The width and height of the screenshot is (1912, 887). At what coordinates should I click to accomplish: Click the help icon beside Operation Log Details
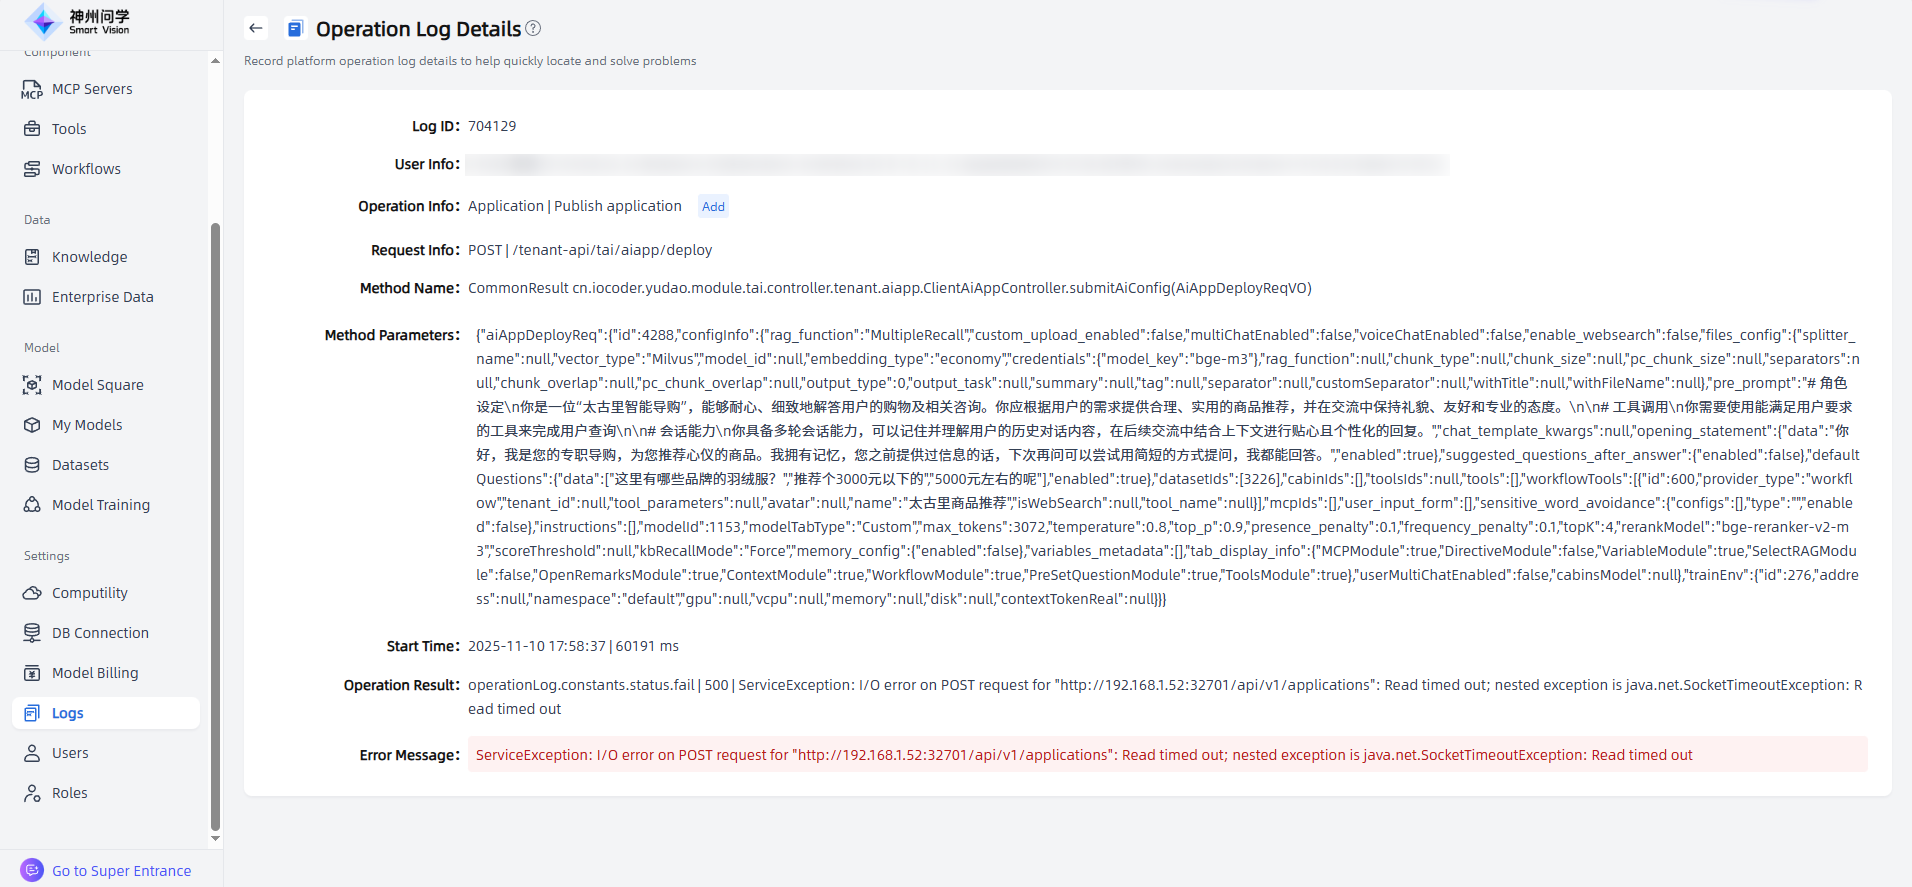point(533,29)
